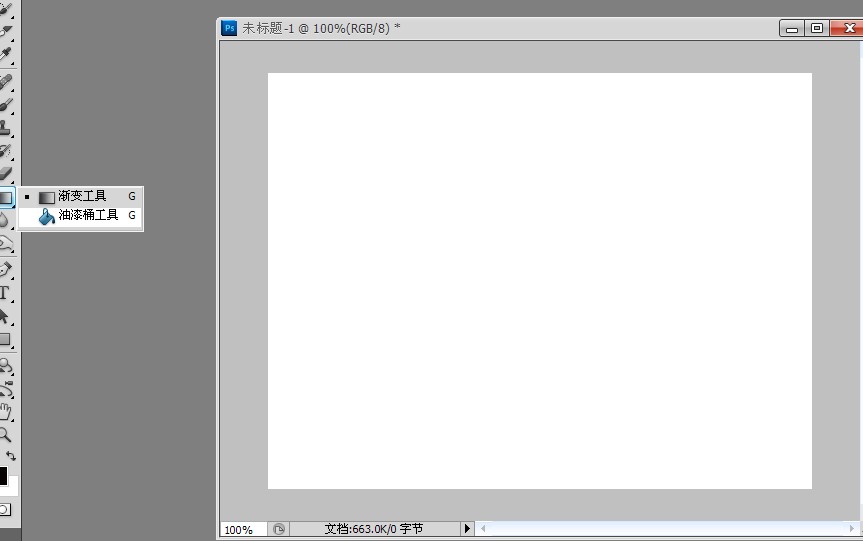Open the black foreground color swatch

(x=3, y=476)
